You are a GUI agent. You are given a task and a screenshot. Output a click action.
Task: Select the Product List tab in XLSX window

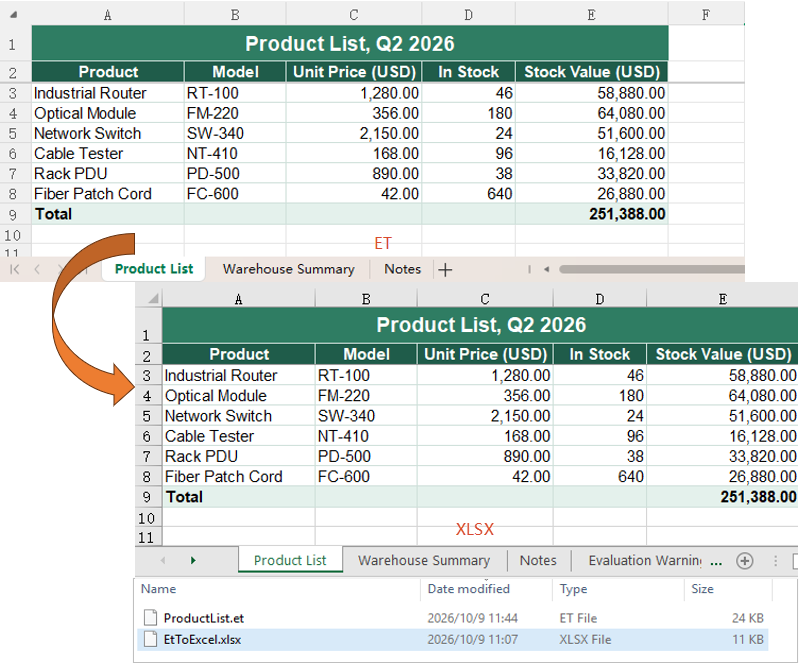(x=290, y=561)
